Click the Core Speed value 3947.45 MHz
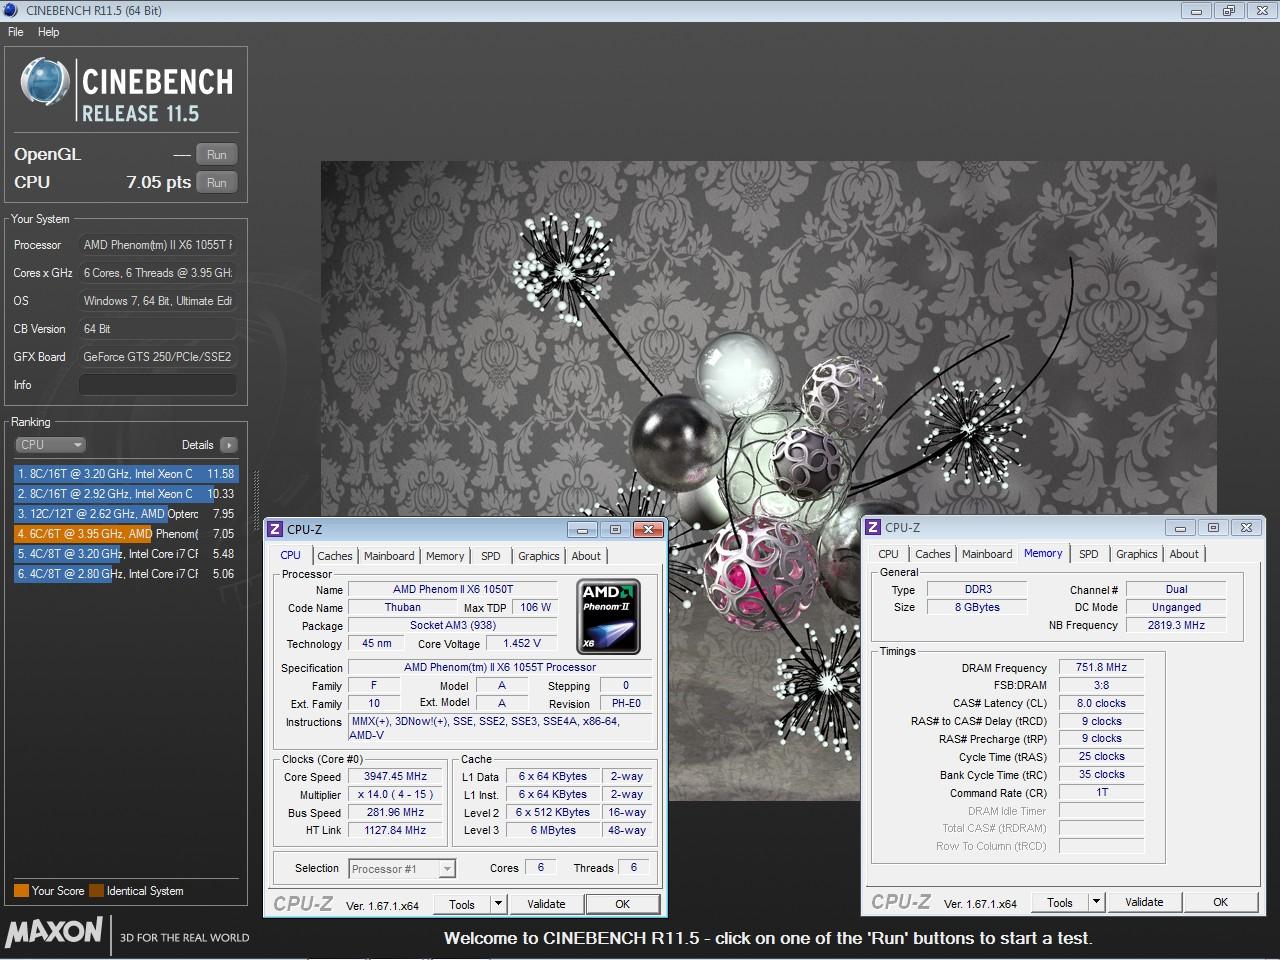 [396, 777]
